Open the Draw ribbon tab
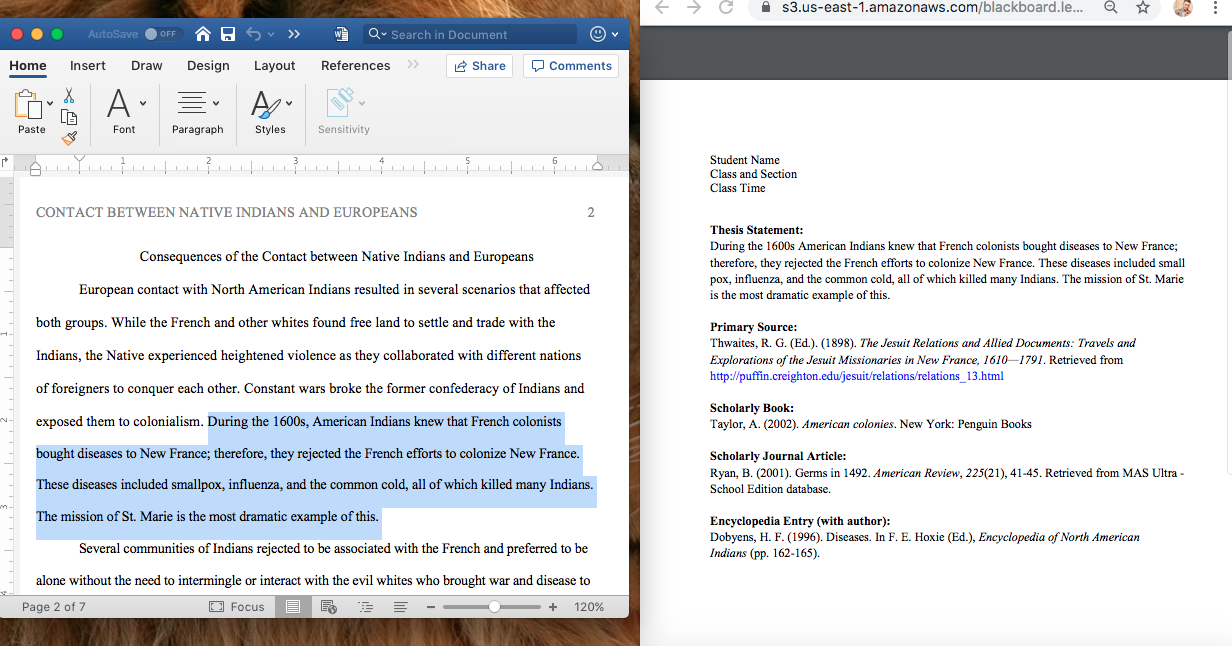Viewport: 1232px width, 646px height. [147, 66]
